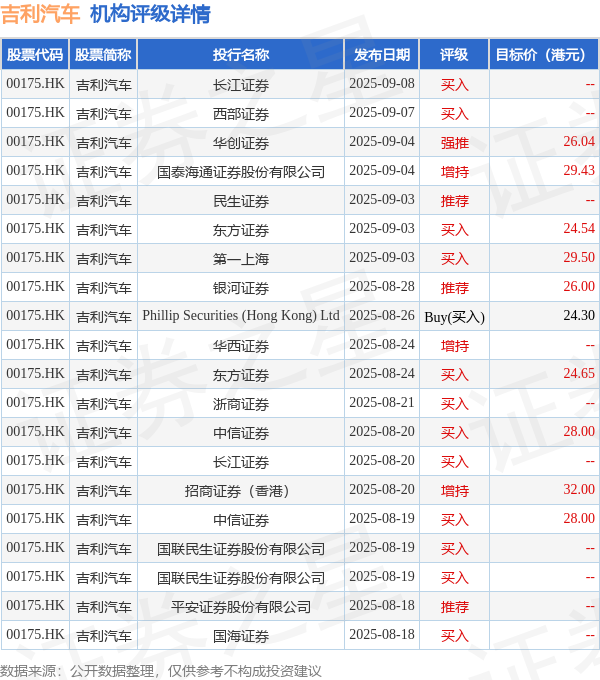Click the 股票代码 column header

click(35, 55)
